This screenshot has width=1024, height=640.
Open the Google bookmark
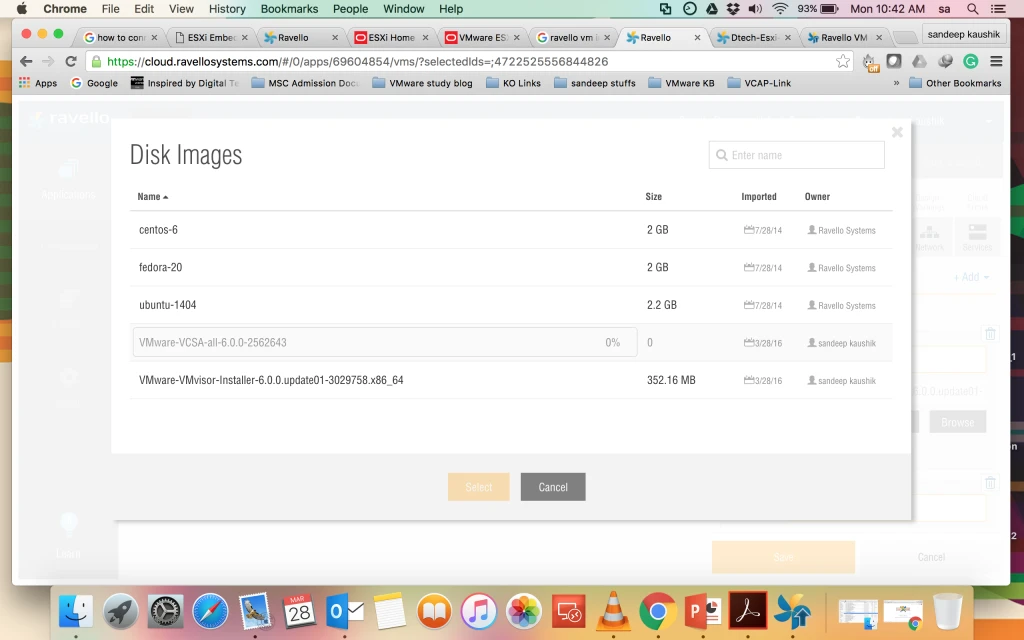pos(94,83)
